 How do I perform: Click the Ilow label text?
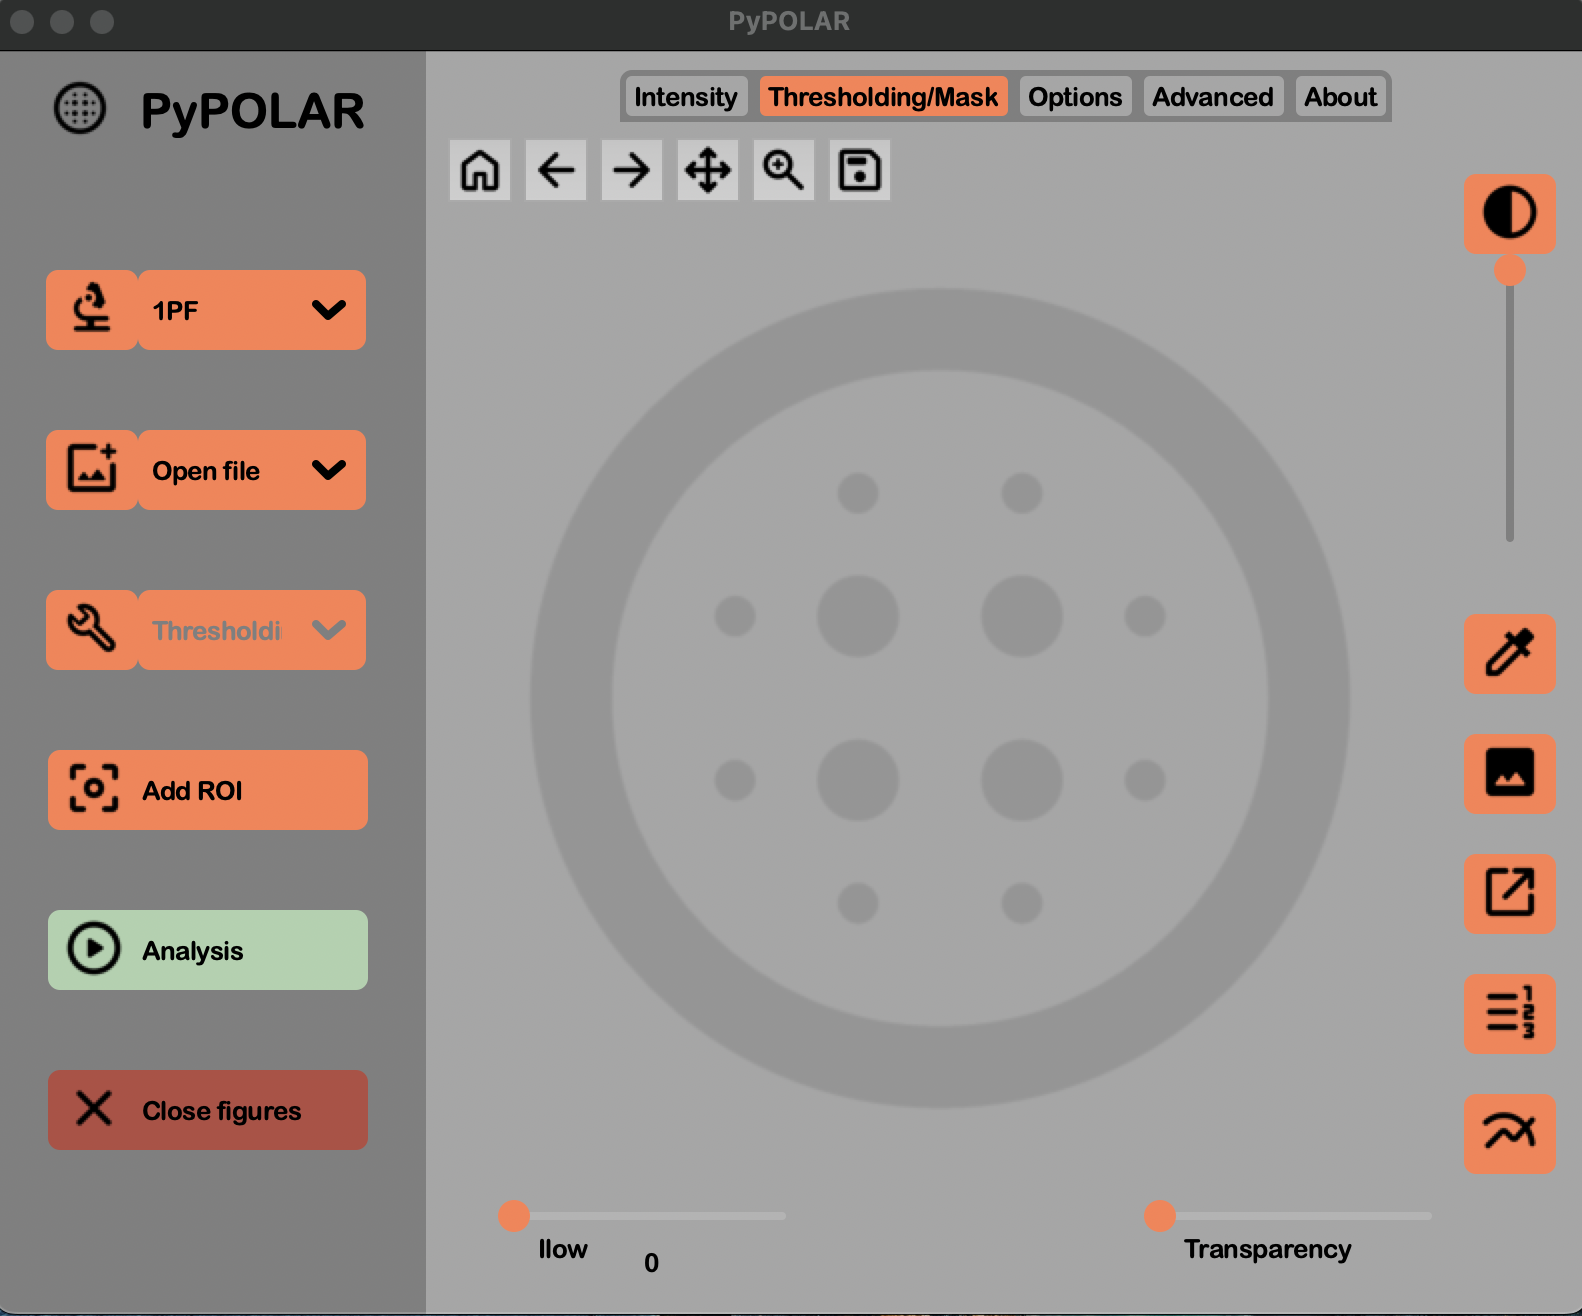(x=563, y=1249)
